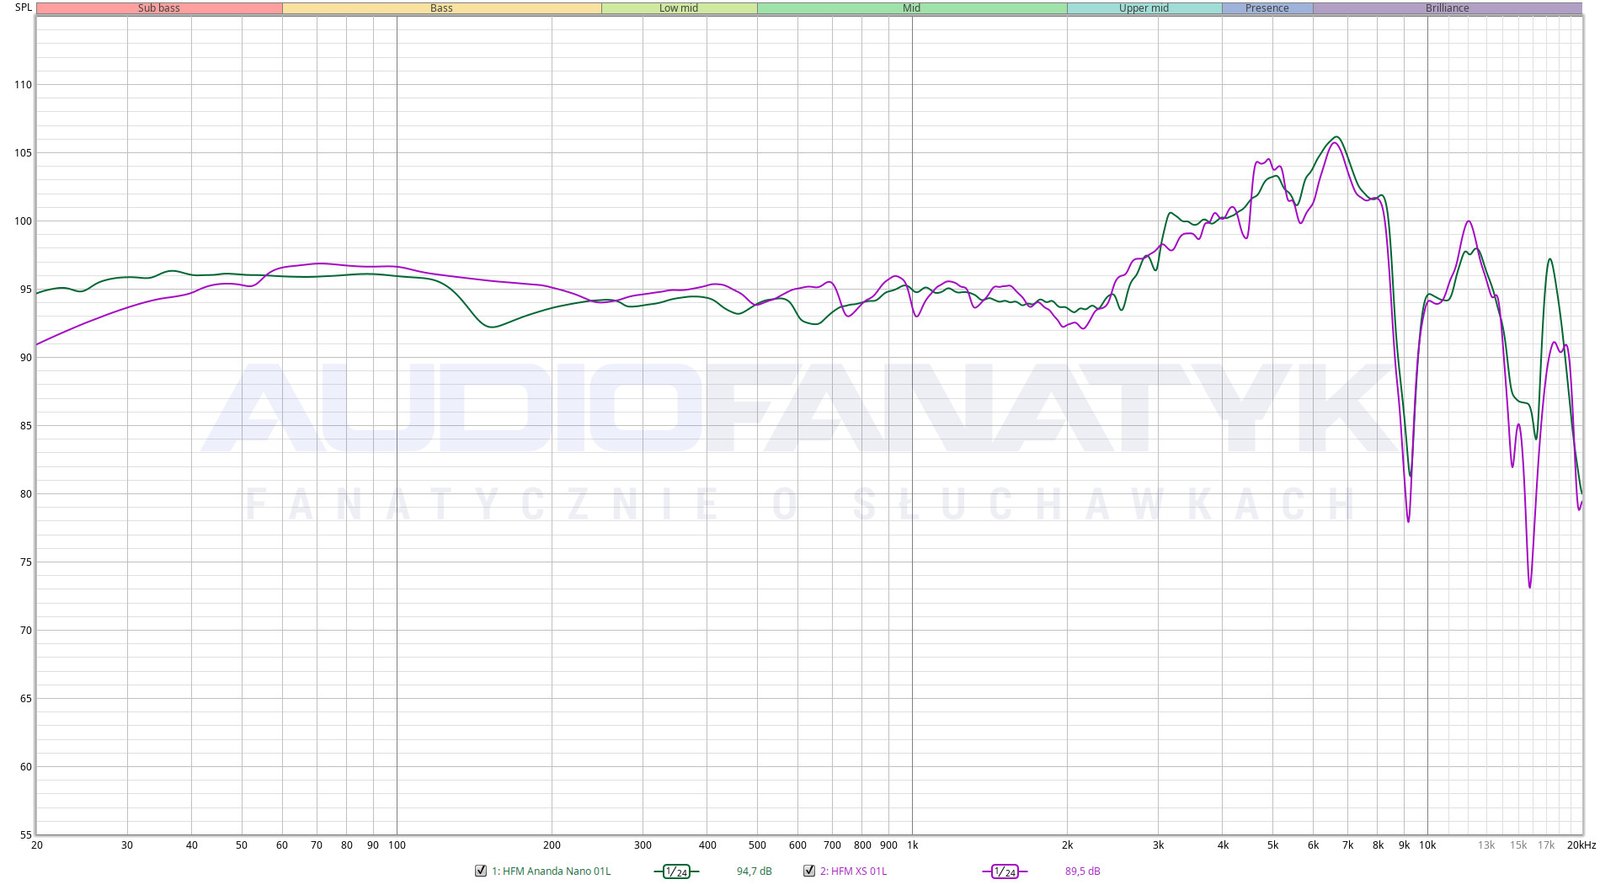Click the 15k frequency axis label
The width and height of the screenshot is (1600, 884).
[1518, 845]
